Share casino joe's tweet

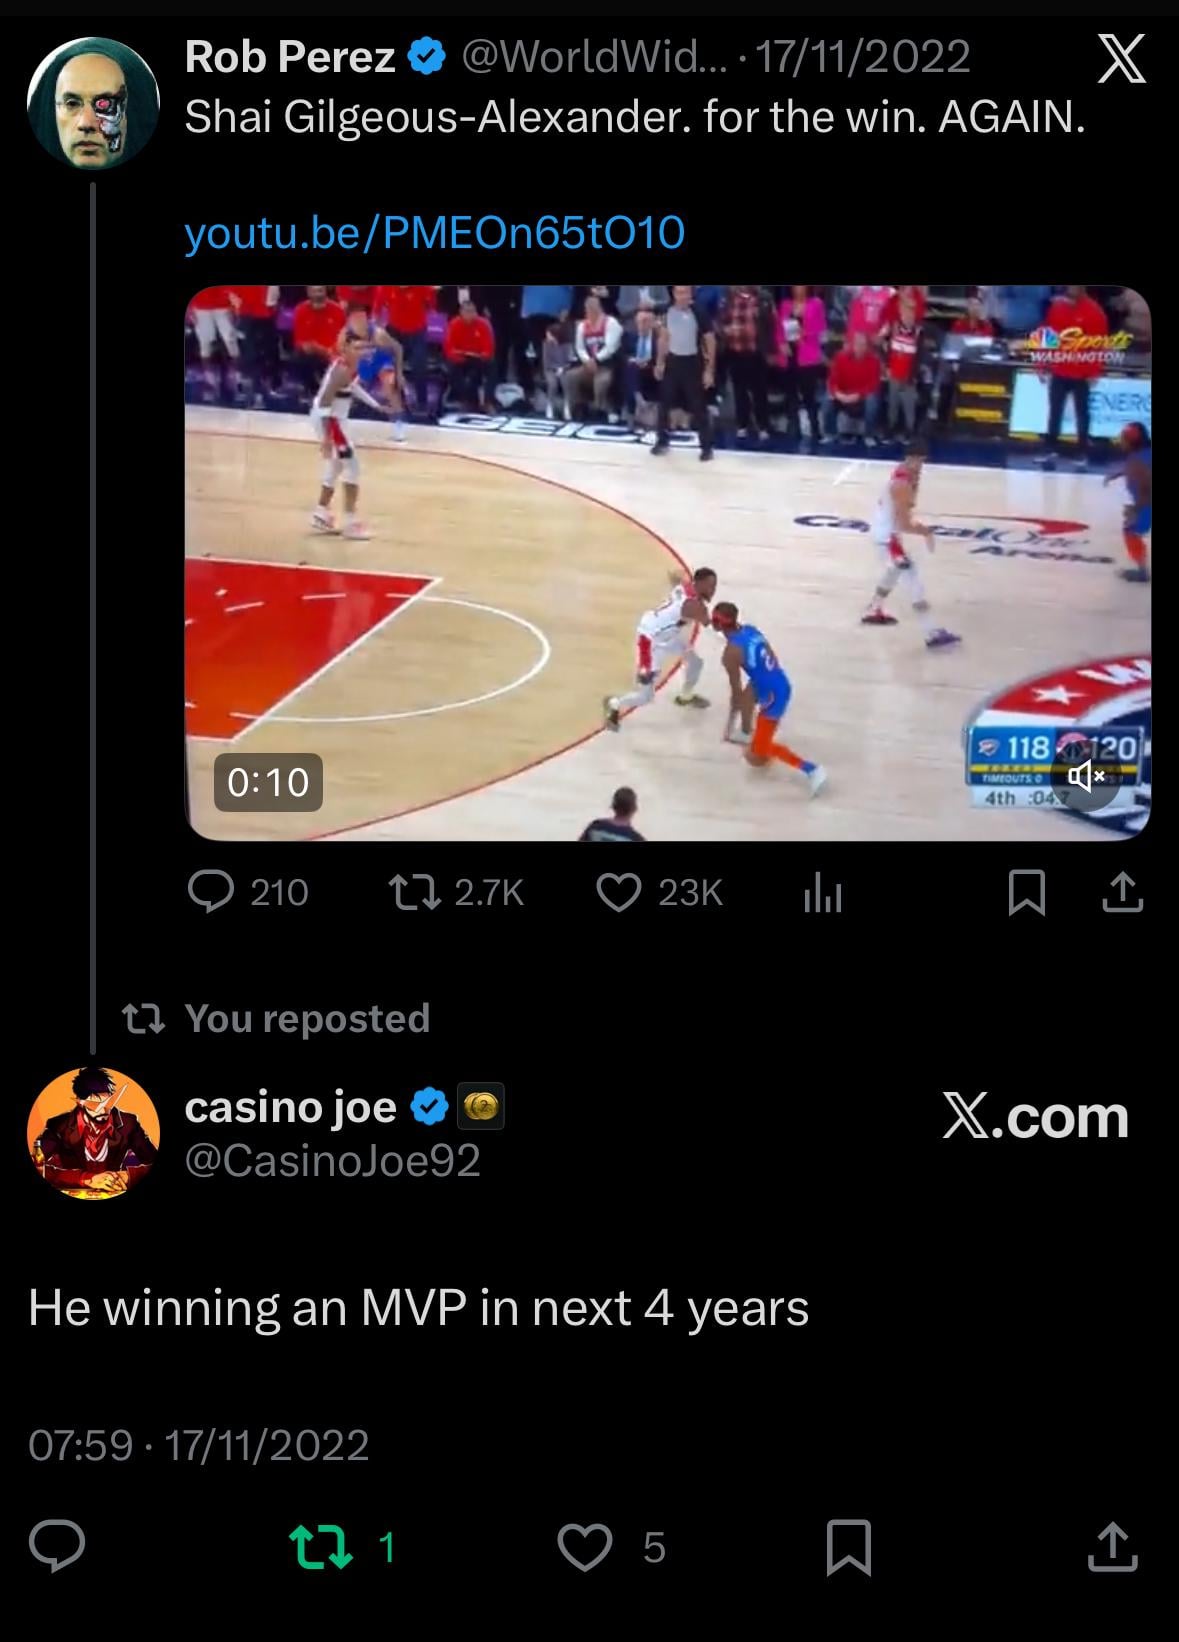click(1113, 1547)
